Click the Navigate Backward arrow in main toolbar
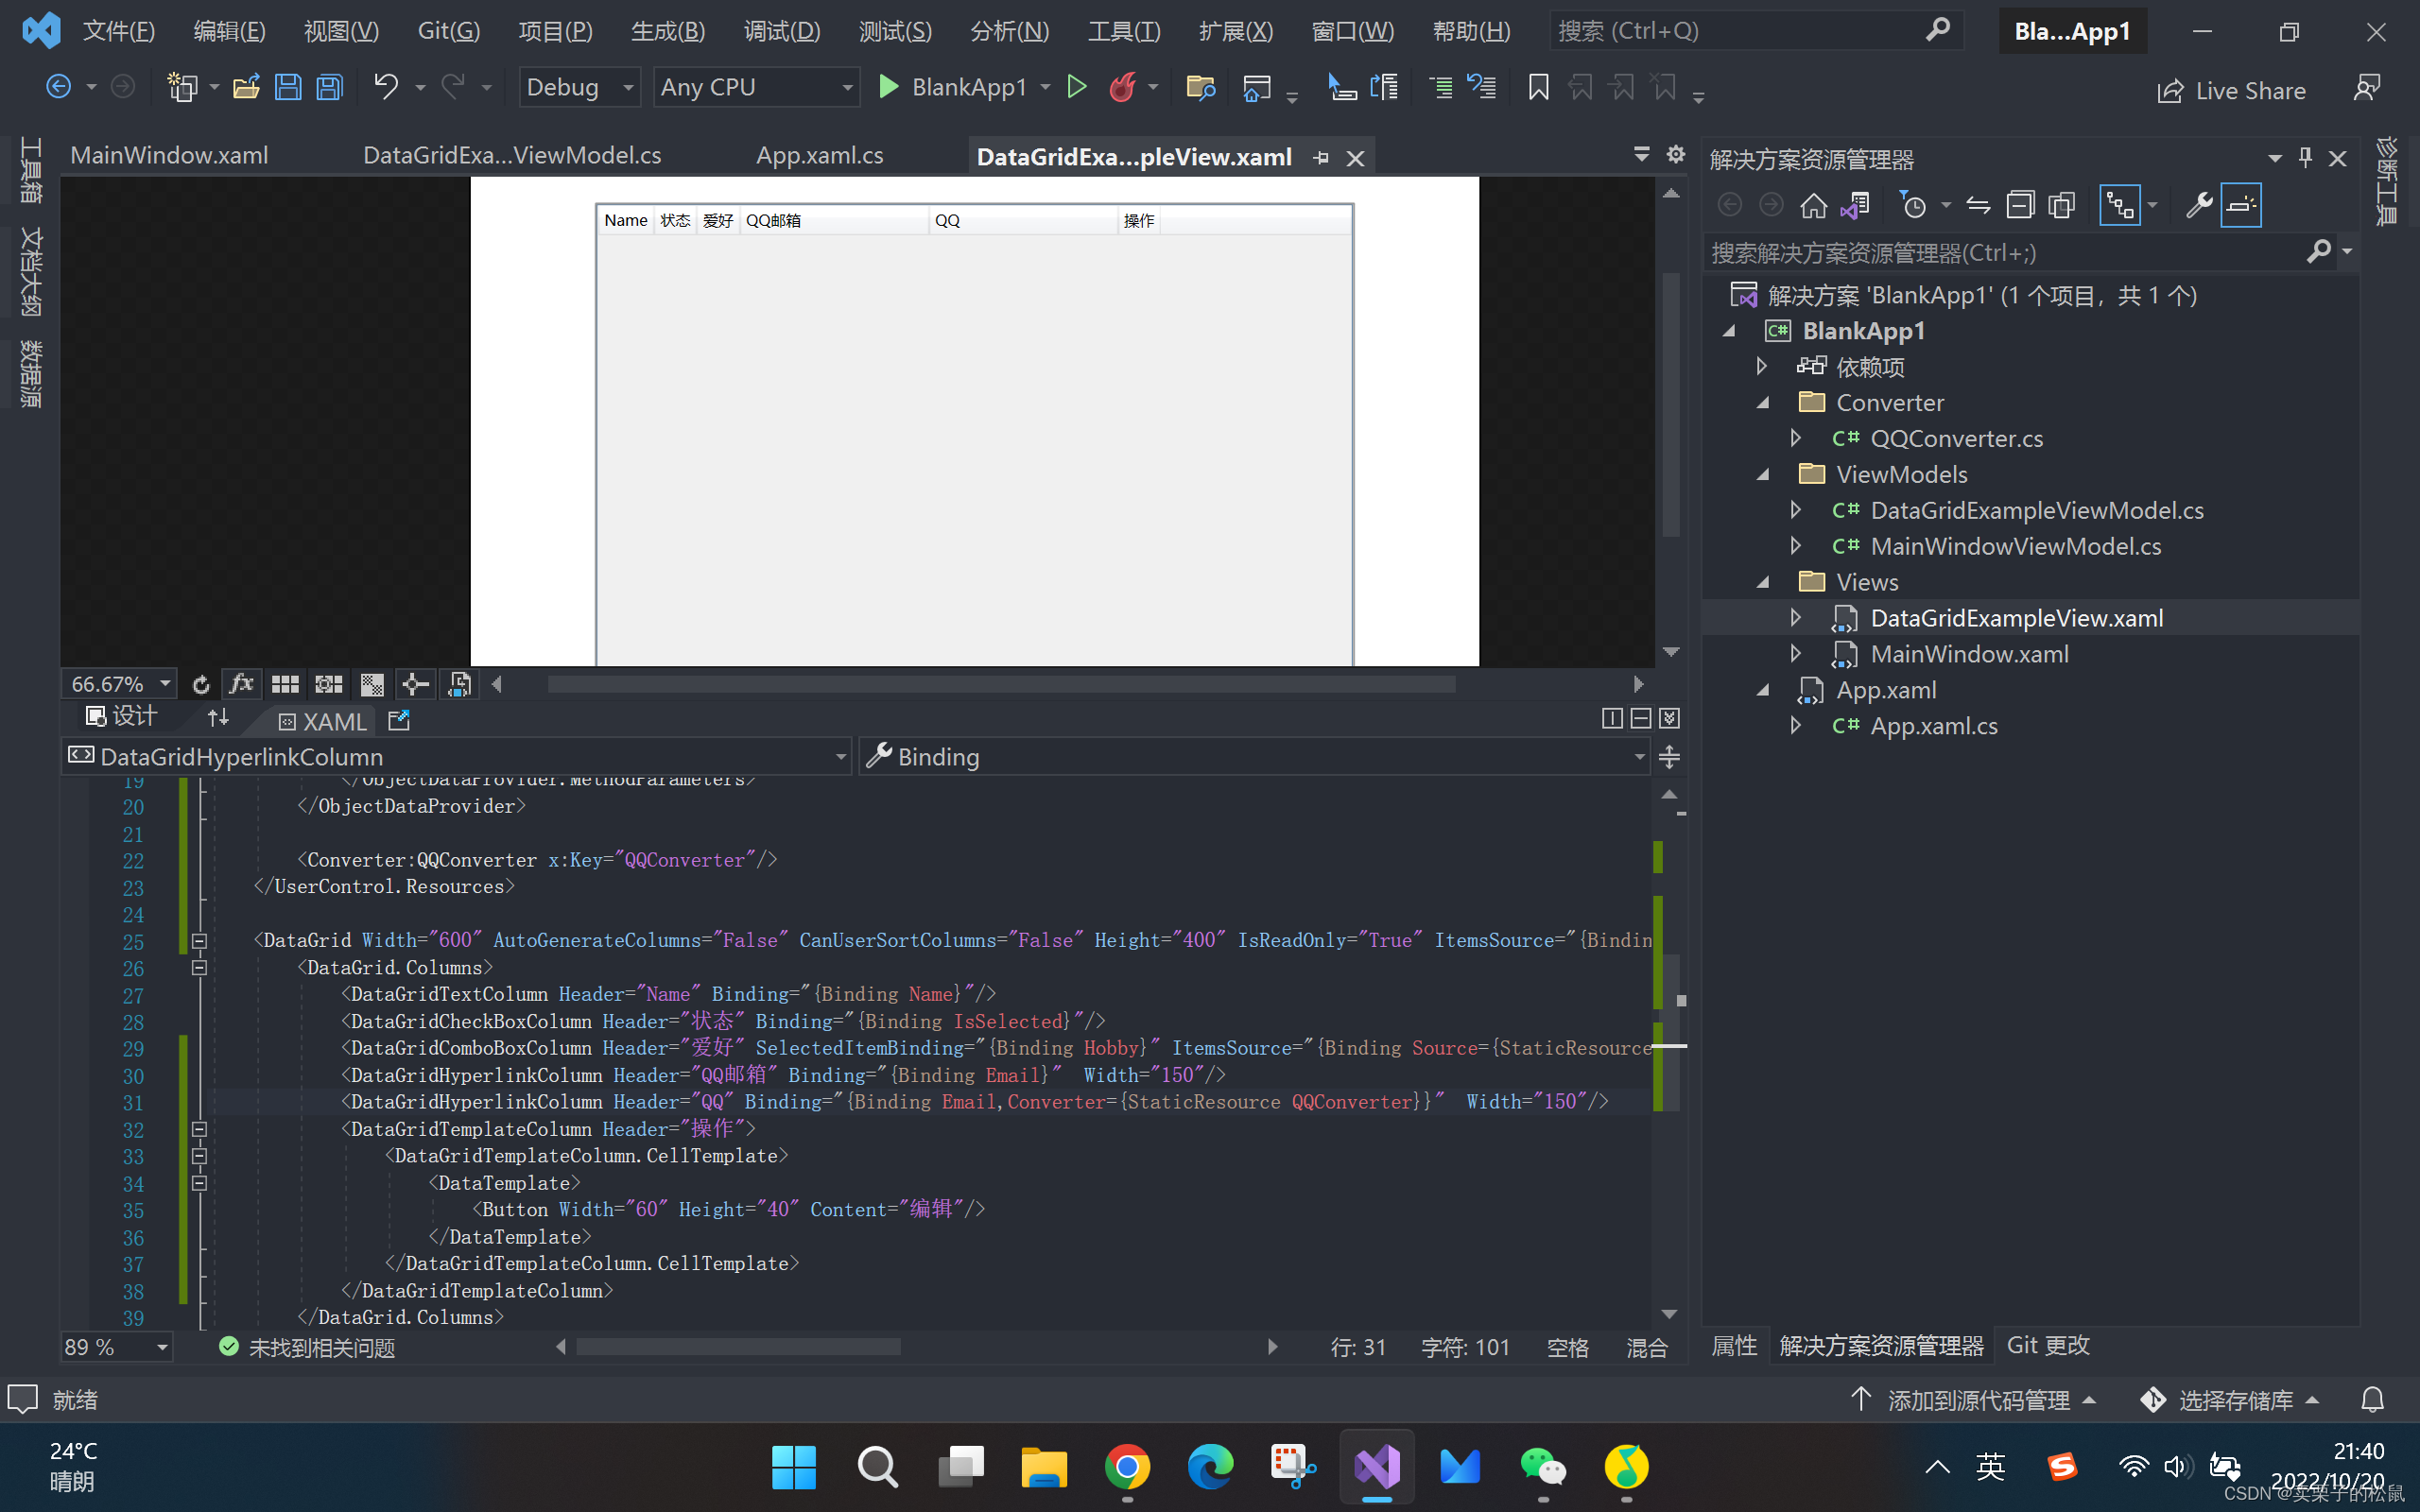The width and height of the screenshot is (2420, 1512). click(58, 88)
